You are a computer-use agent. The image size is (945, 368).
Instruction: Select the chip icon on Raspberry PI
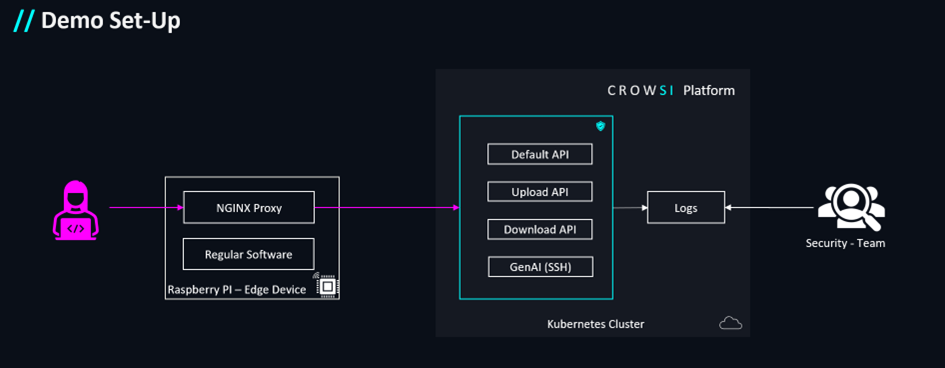[x=325, y=285]
